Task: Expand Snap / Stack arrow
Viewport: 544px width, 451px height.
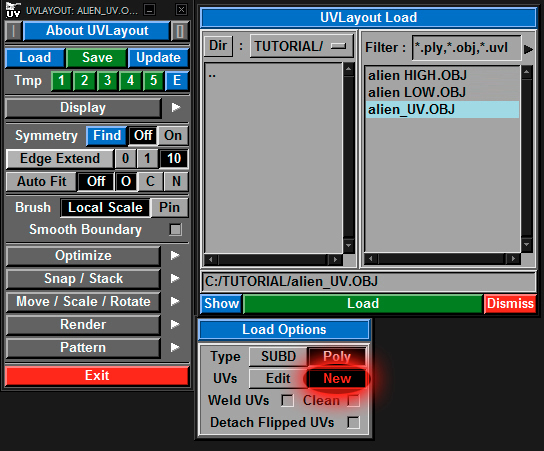Action: tap(175, 279)
